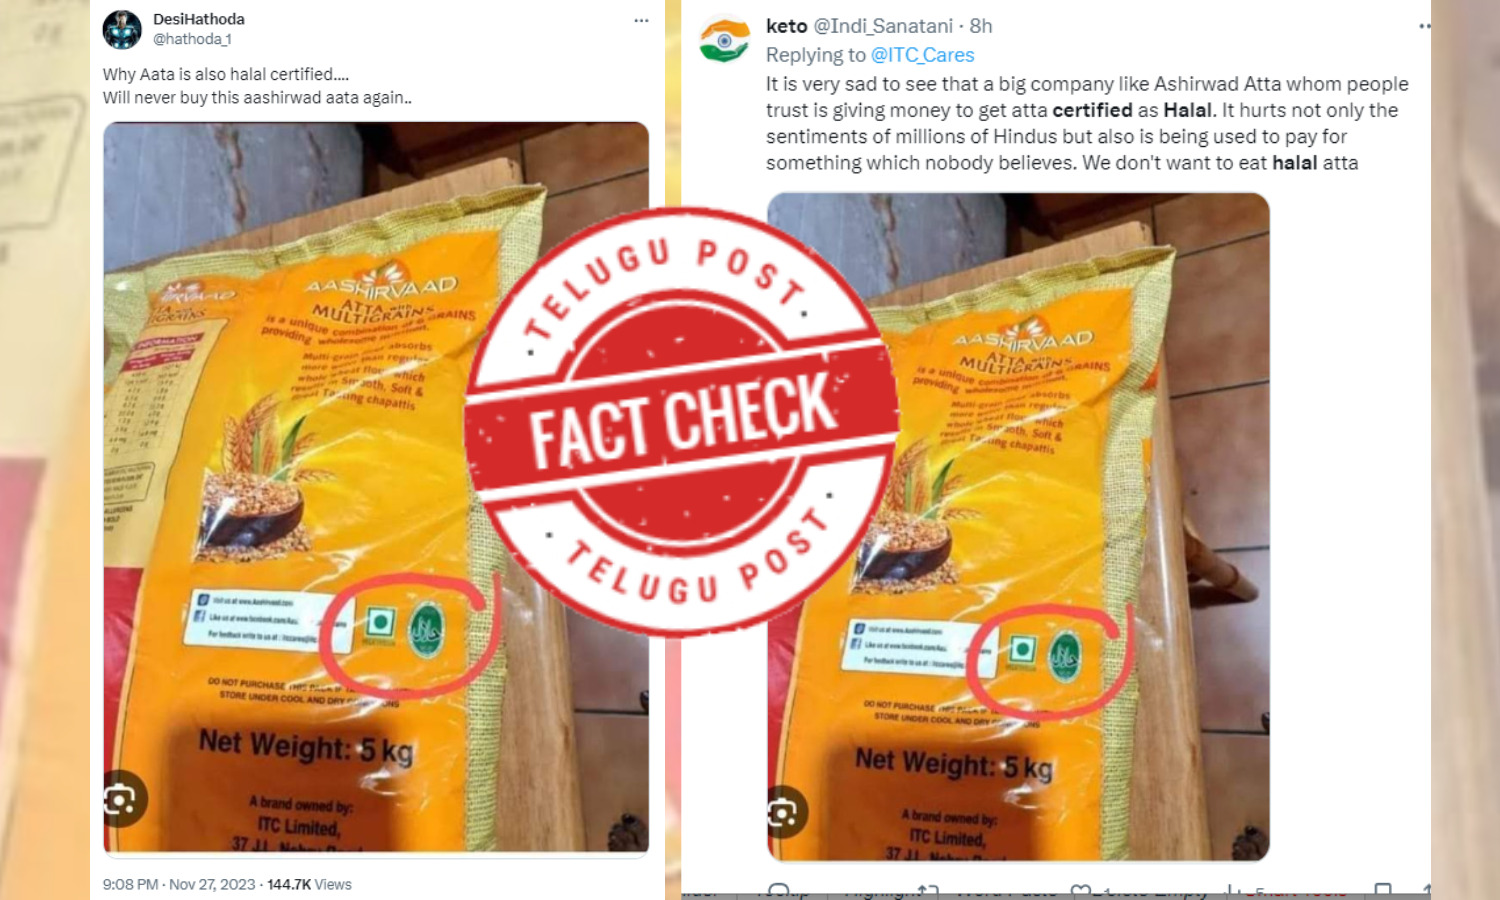Click the retweet icon under keto's tweet

[x=928, y=890]
